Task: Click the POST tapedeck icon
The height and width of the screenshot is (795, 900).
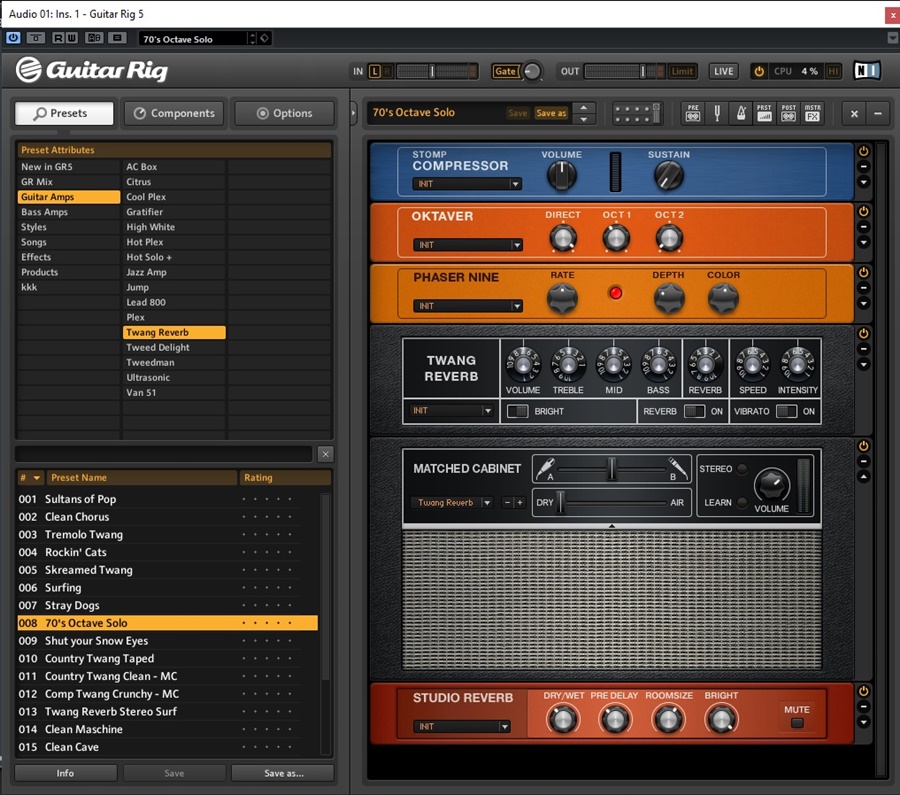Action: [x=789, y=112]
